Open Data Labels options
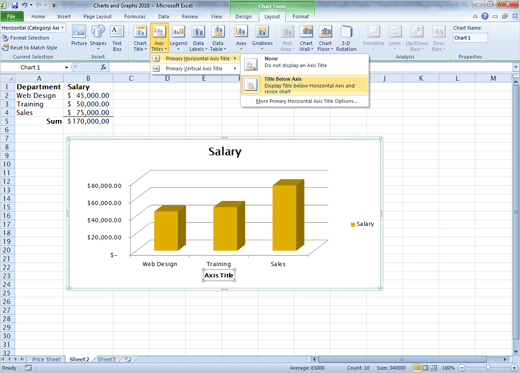Image resolution: width=520 pixels, height=373 pixels. pos(198,38)
